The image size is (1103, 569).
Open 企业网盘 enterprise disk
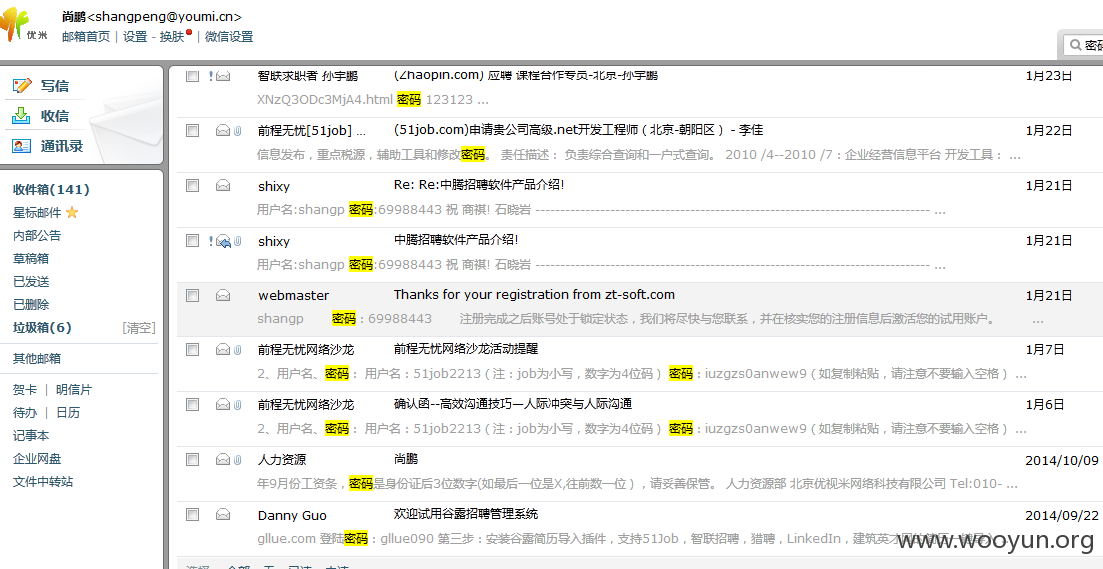pyautogui.click(x=37, y=459)
